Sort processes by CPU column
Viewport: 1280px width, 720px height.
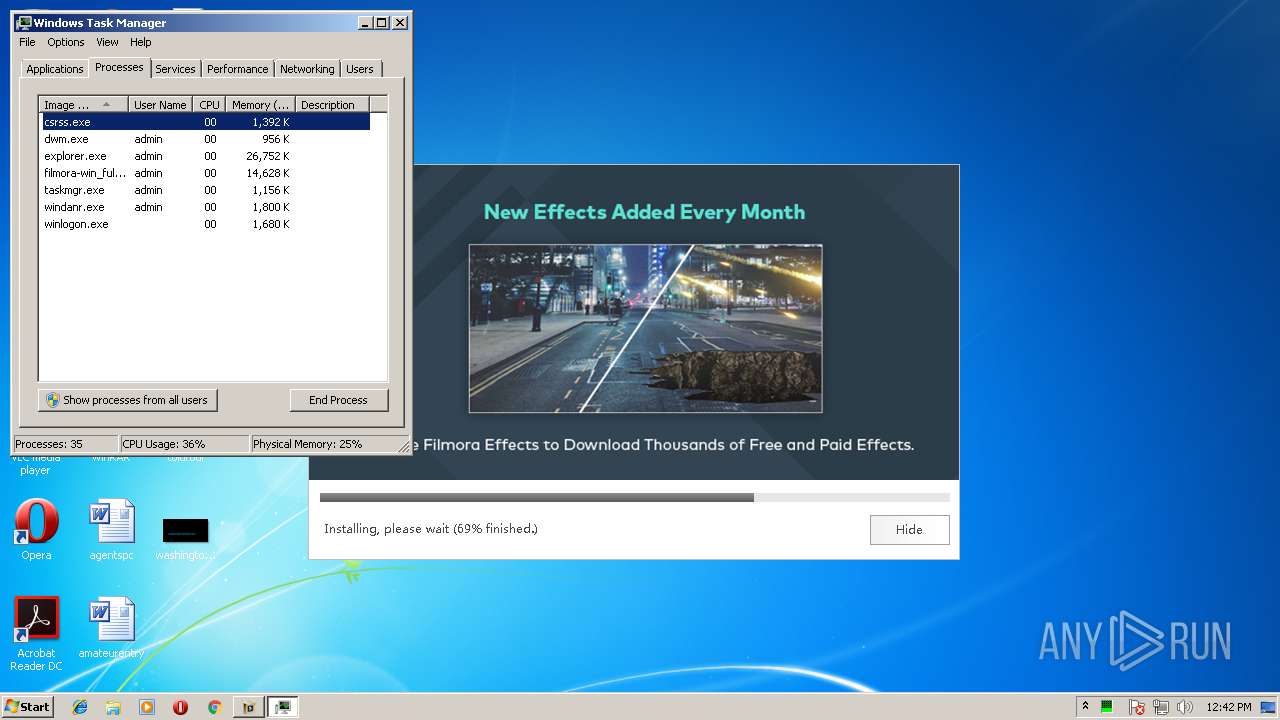209,105
